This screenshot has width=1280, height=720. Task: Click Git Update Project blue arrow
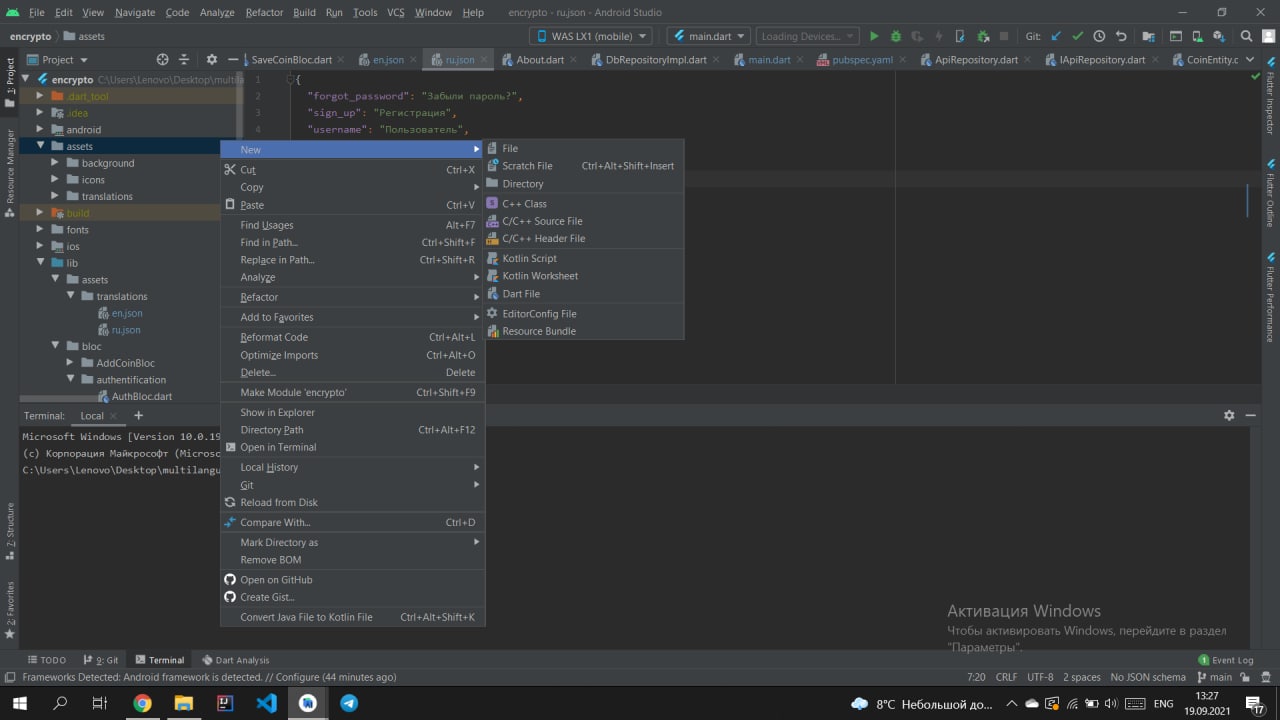coord(1056,36)
